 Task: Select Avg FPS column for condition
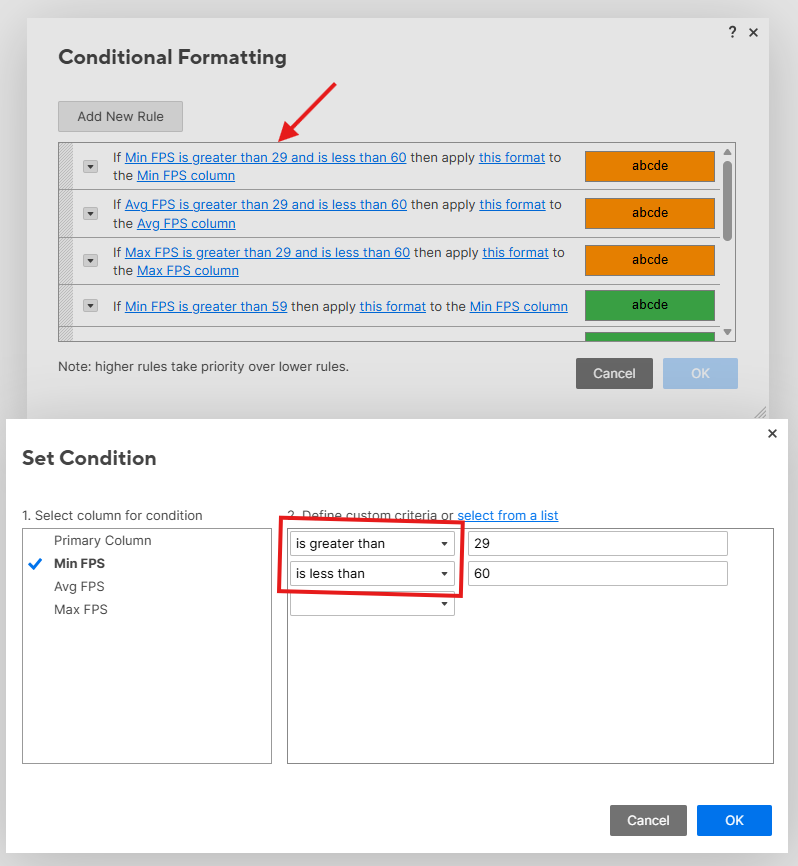79,587
